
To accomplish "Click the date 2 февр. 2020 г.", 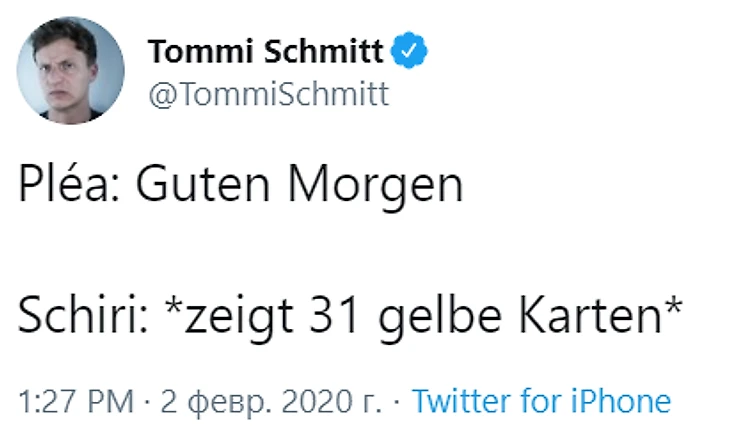I will (255, 401).
